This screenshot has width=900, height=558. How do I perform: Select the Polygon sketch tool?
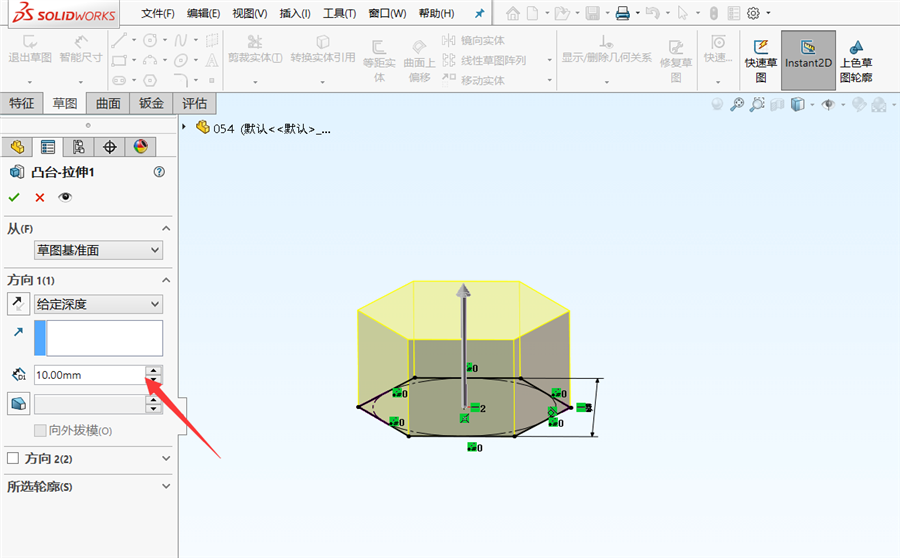click(150, 80)
